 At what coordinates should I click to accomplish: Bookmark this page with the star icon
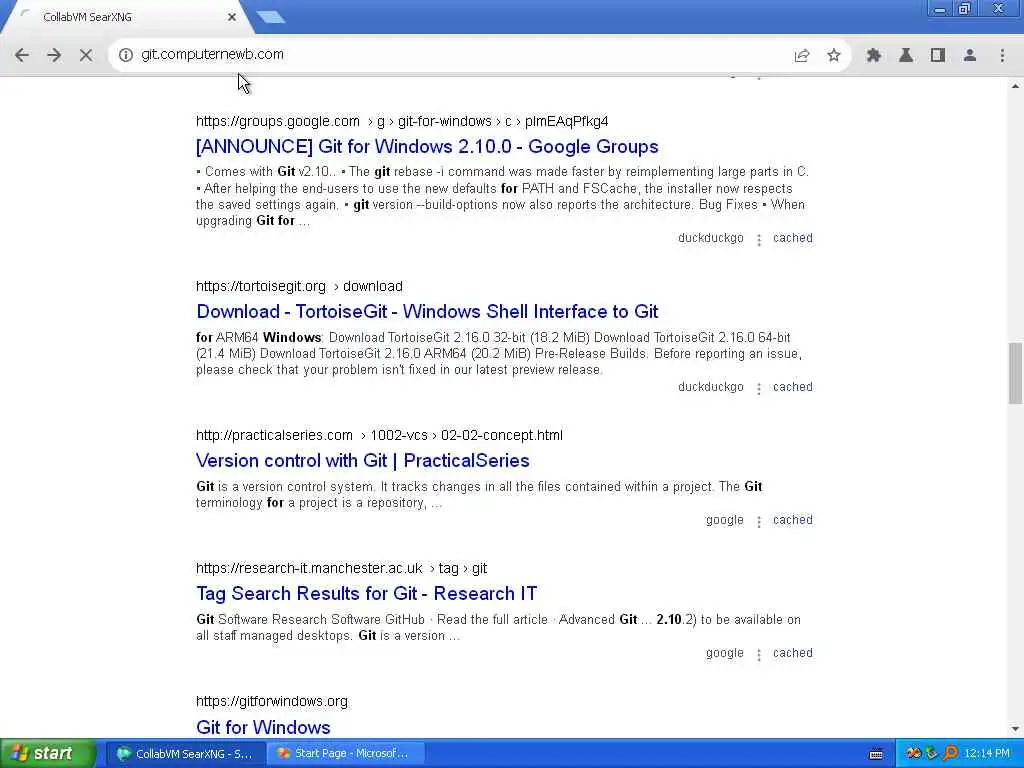833,55
